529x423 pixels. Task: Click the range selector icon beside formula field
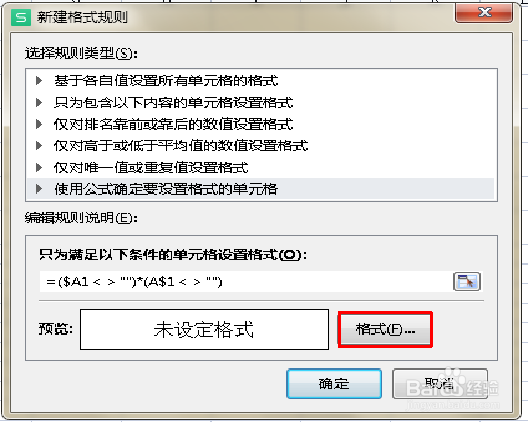(467, 281)
